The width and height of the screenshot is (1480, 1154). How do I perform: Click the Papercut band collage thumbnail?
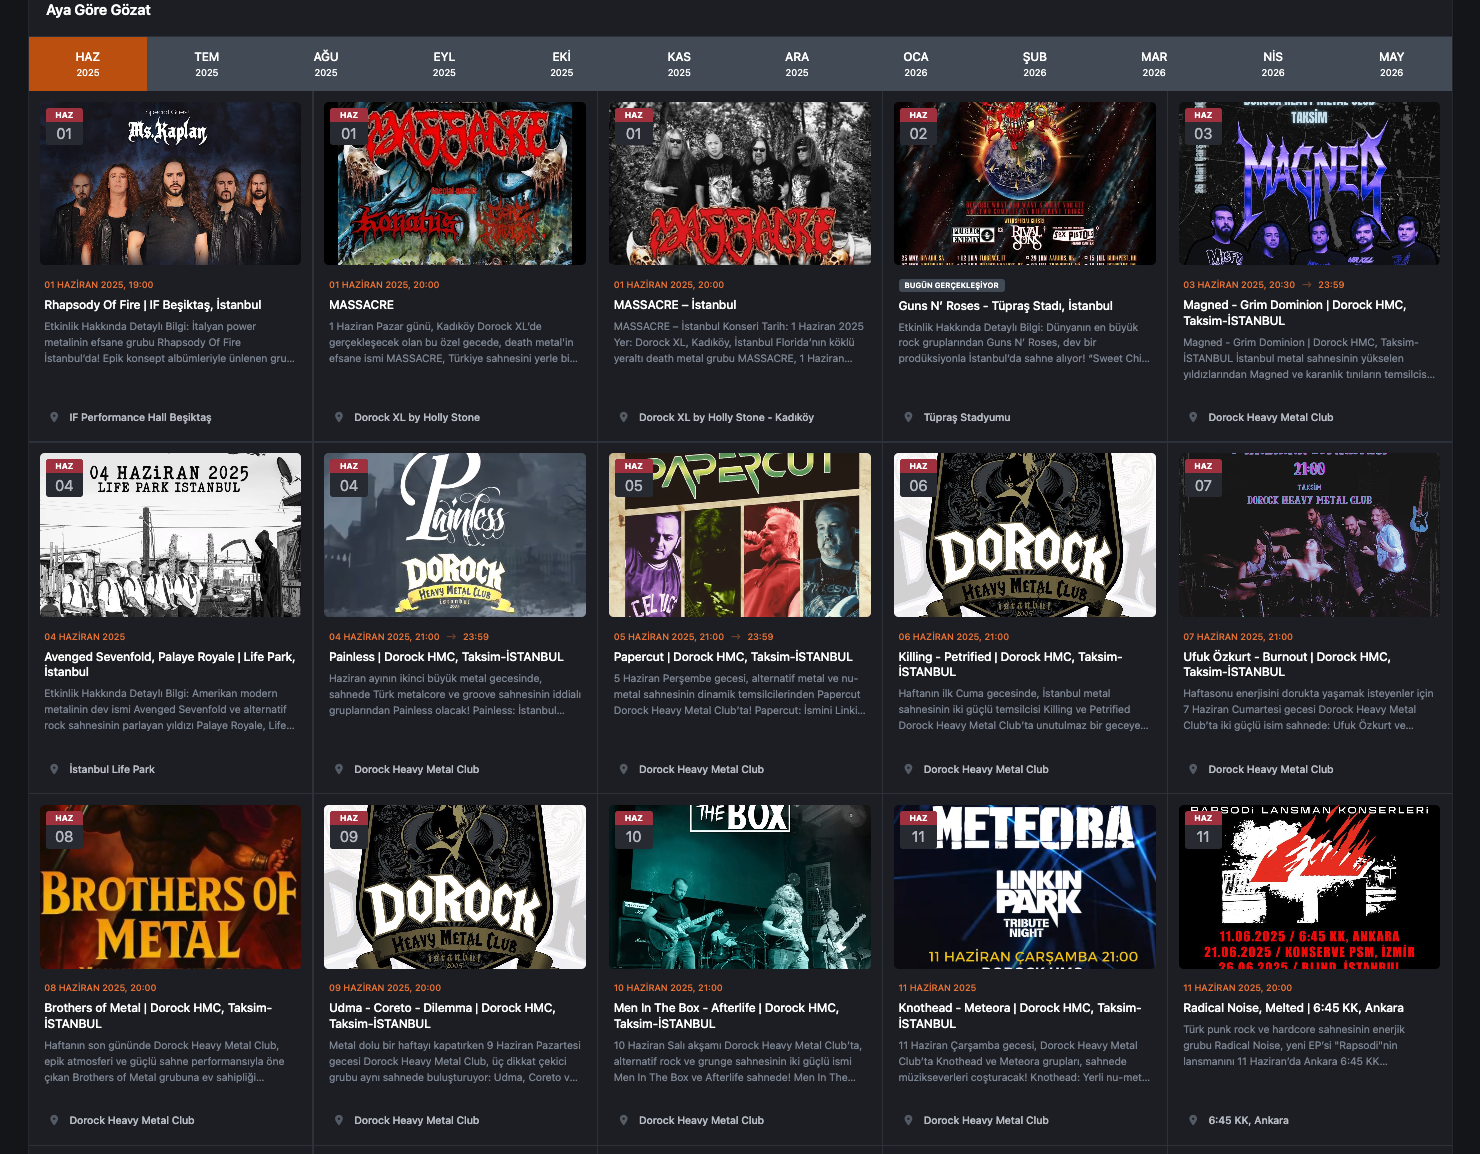pos(740,535)
